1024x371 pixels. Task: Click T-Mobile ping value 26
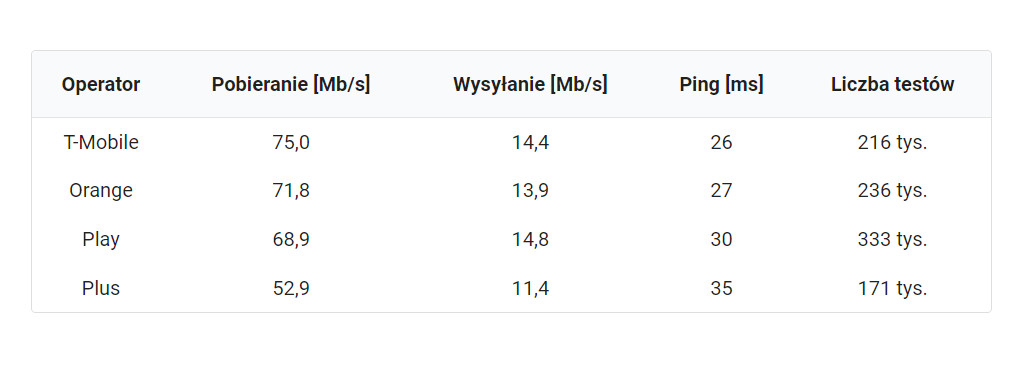pyautogui.click(x=722, y=142)
